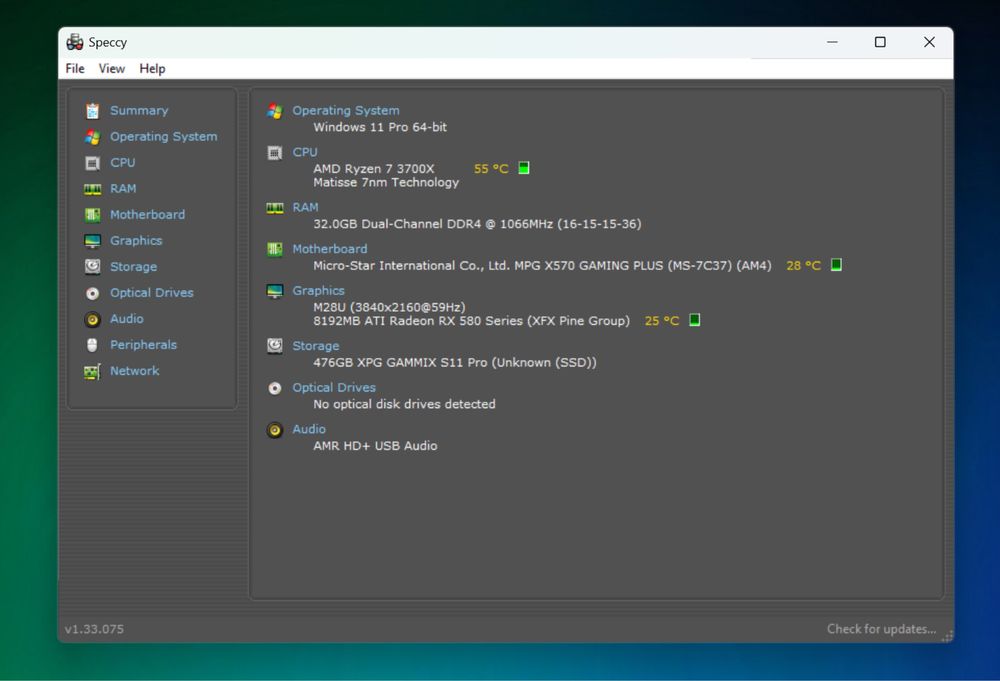Click the Audio speaker icon in sidebar

92,319
